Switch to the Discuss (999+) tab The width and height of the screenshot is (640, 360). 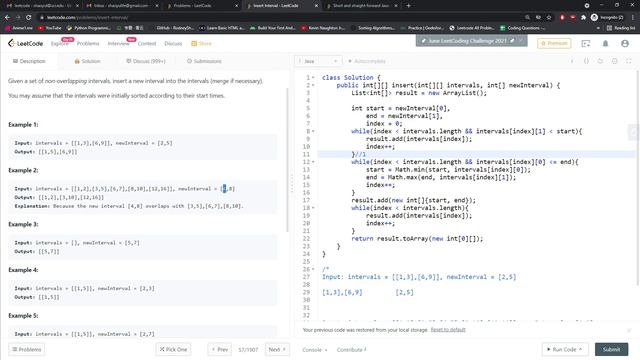point(146,61)
